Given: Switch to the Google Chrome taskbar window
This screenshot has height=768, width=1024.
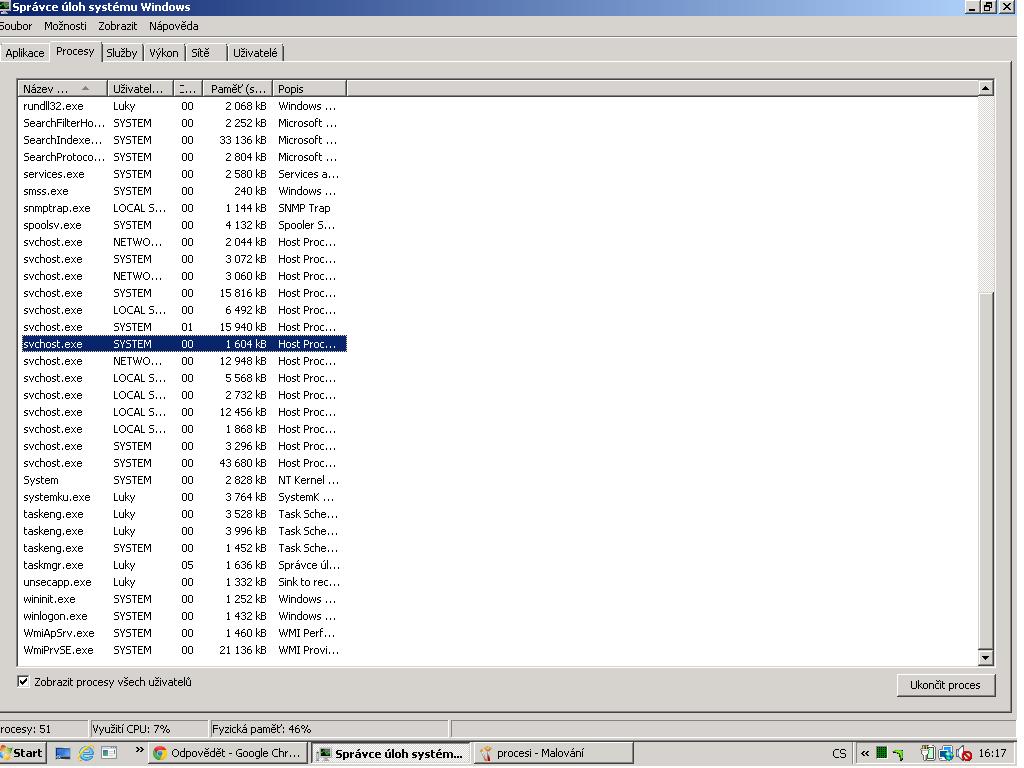Looking at the screenshot, I should pyautogui.click(x=227, y=753).
